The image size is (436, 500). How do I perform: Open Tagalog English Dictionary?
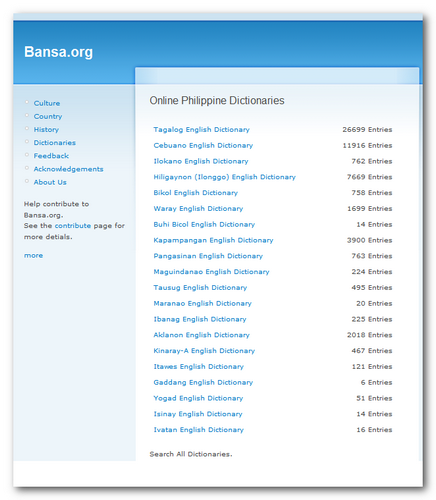pyautogui.click(x=201, y=130)
